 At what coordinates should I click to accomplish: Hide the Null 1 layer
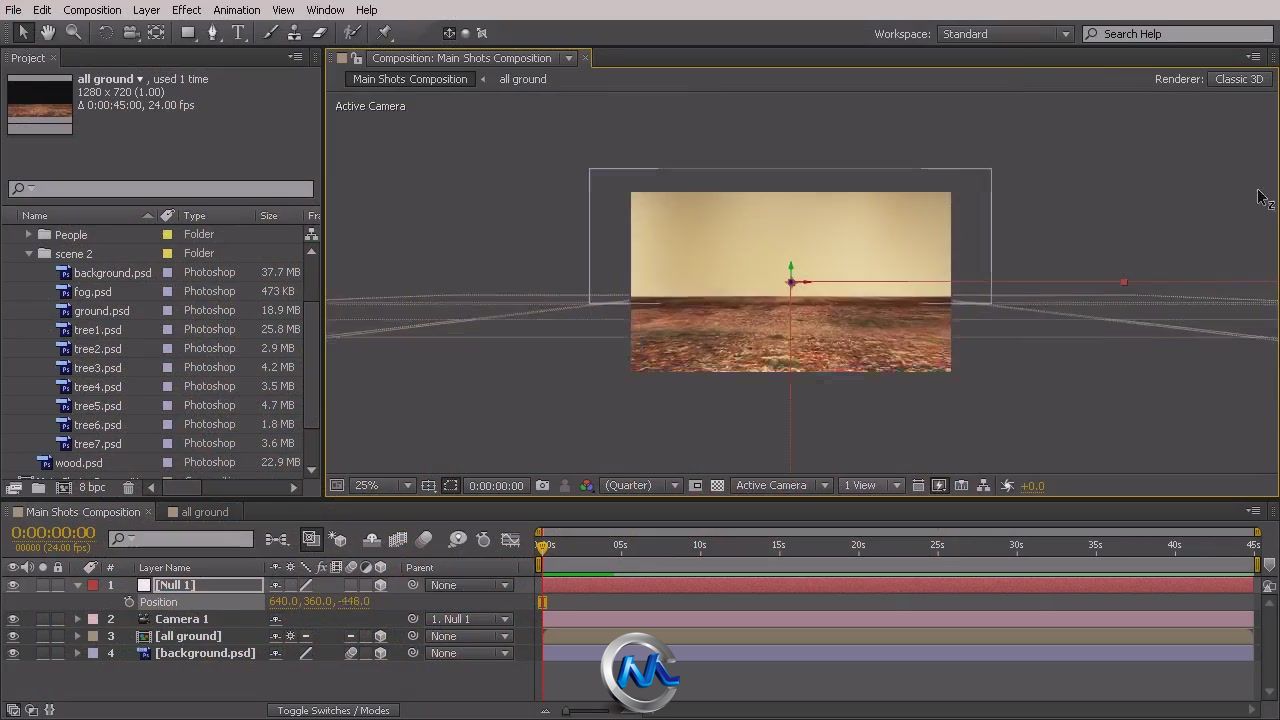(13, 585)
